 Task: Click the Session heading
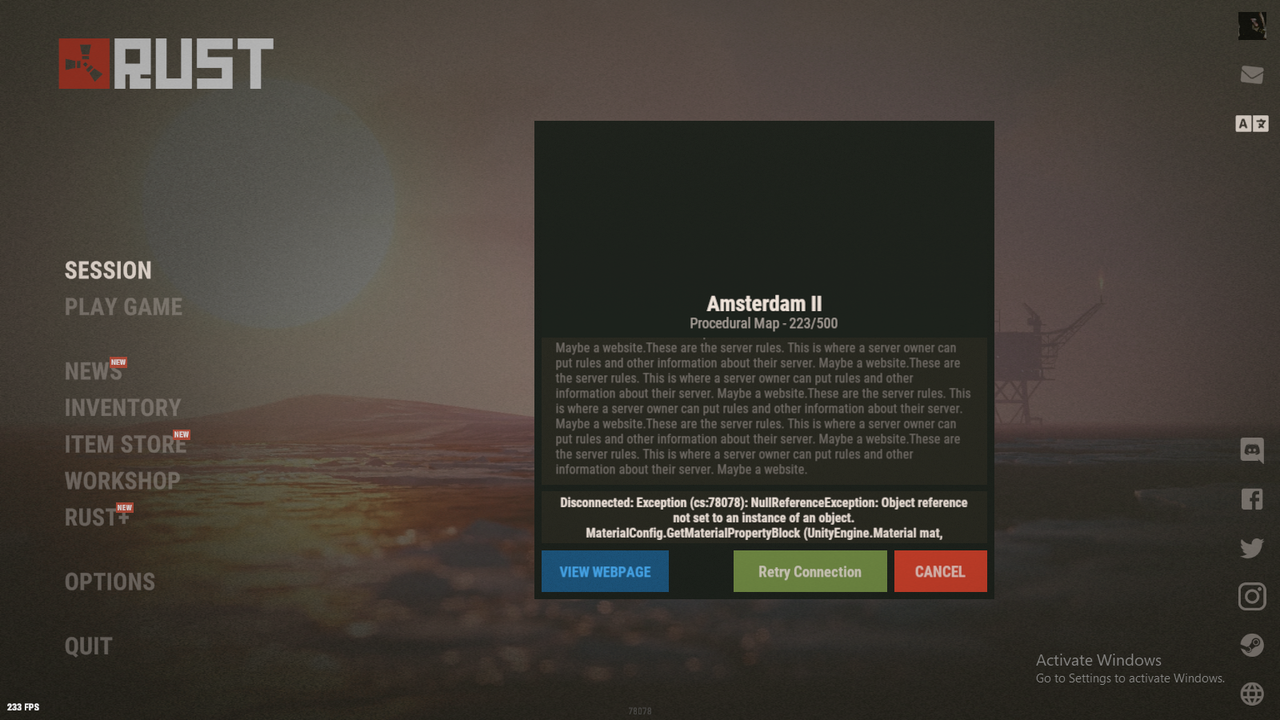pyautogui.click(x=108, y=270)
